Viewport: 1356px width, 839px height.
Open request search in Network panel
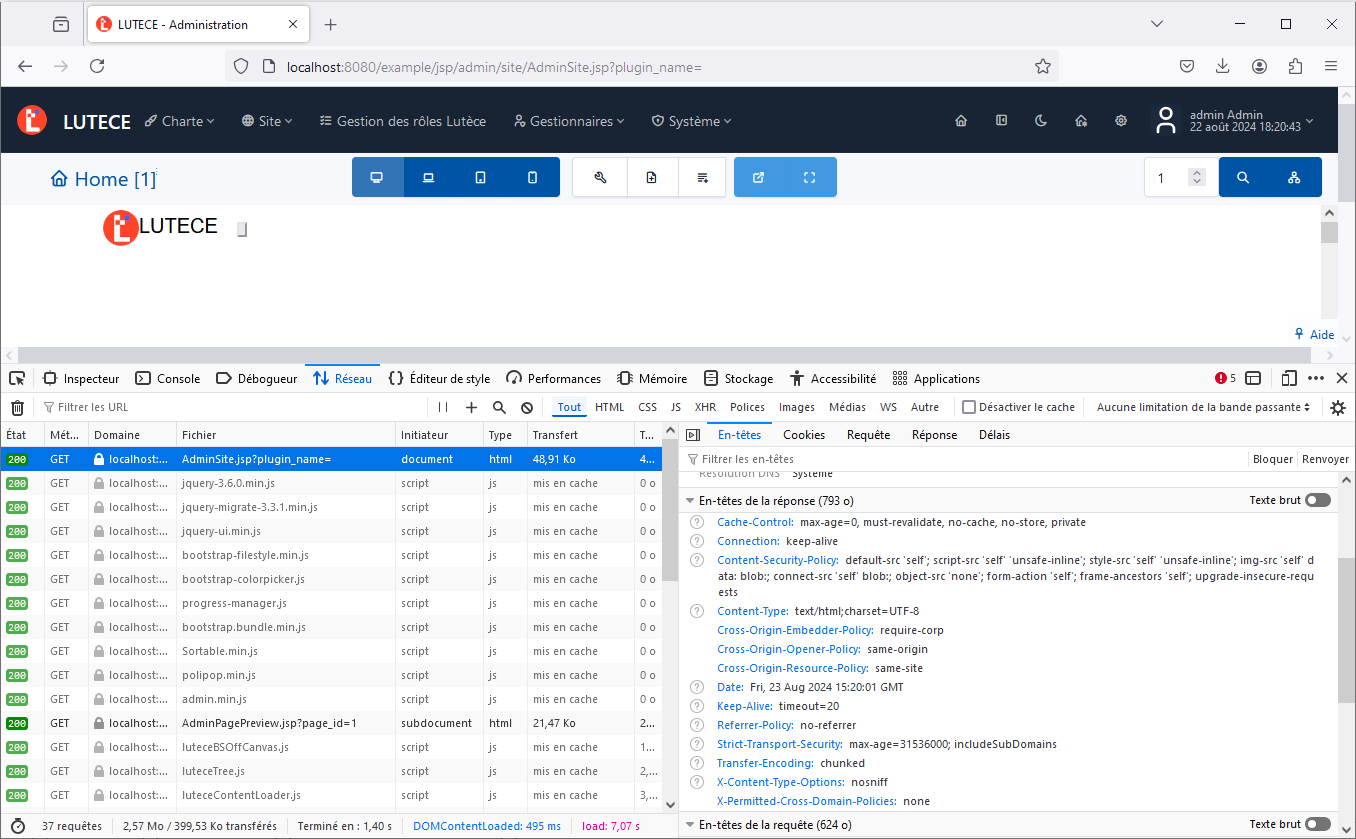497,407
